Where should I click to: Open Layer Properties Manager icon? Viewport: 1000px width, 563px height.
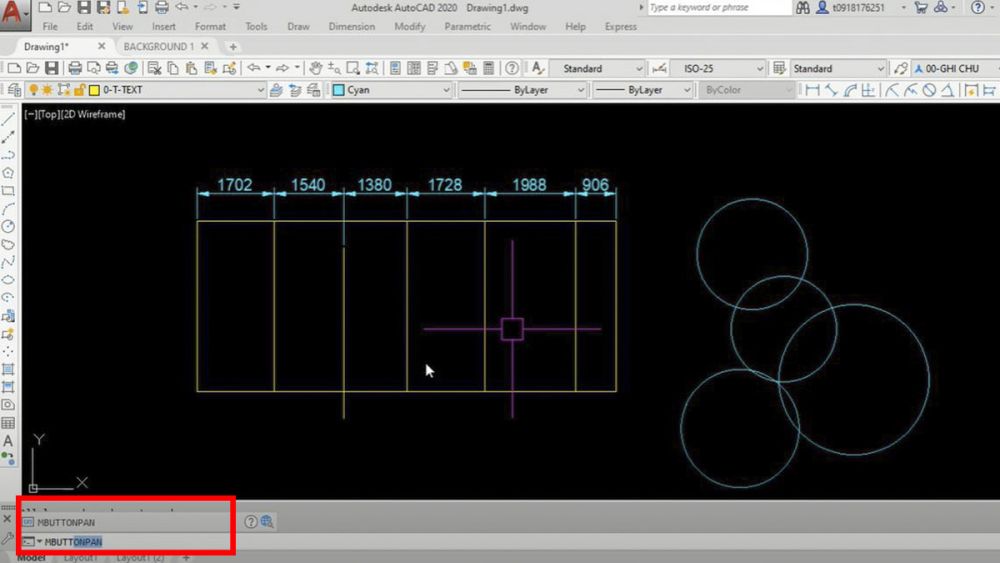click(x=14, y=91)
